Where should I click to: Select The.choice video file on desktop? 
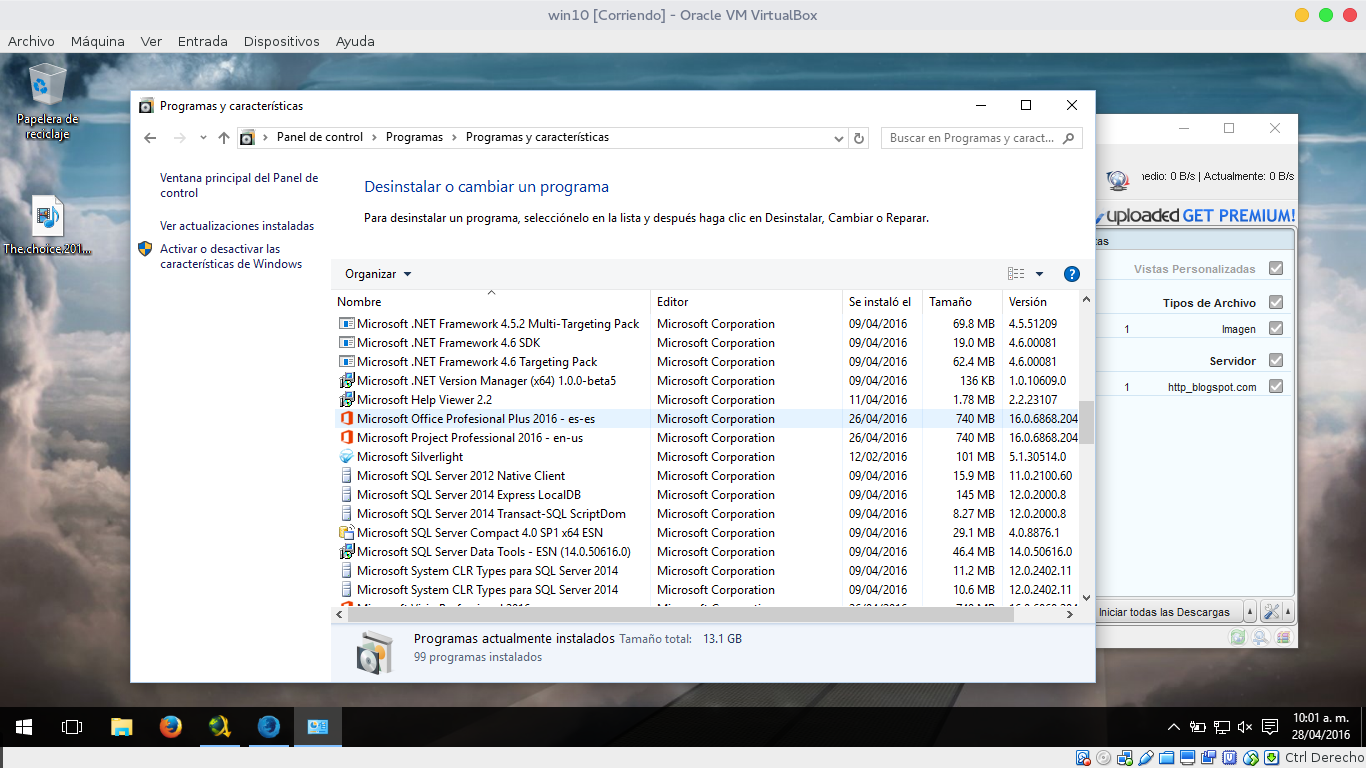(x=47, y=226)
